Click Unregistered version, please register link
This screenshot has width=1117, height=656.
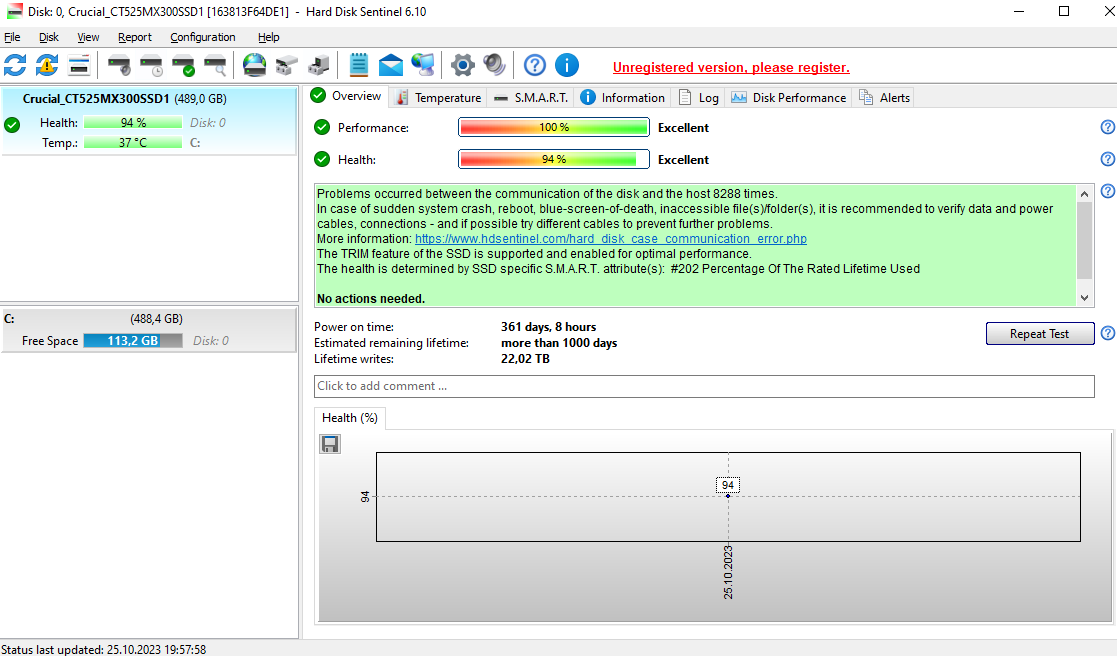[731, 68]
